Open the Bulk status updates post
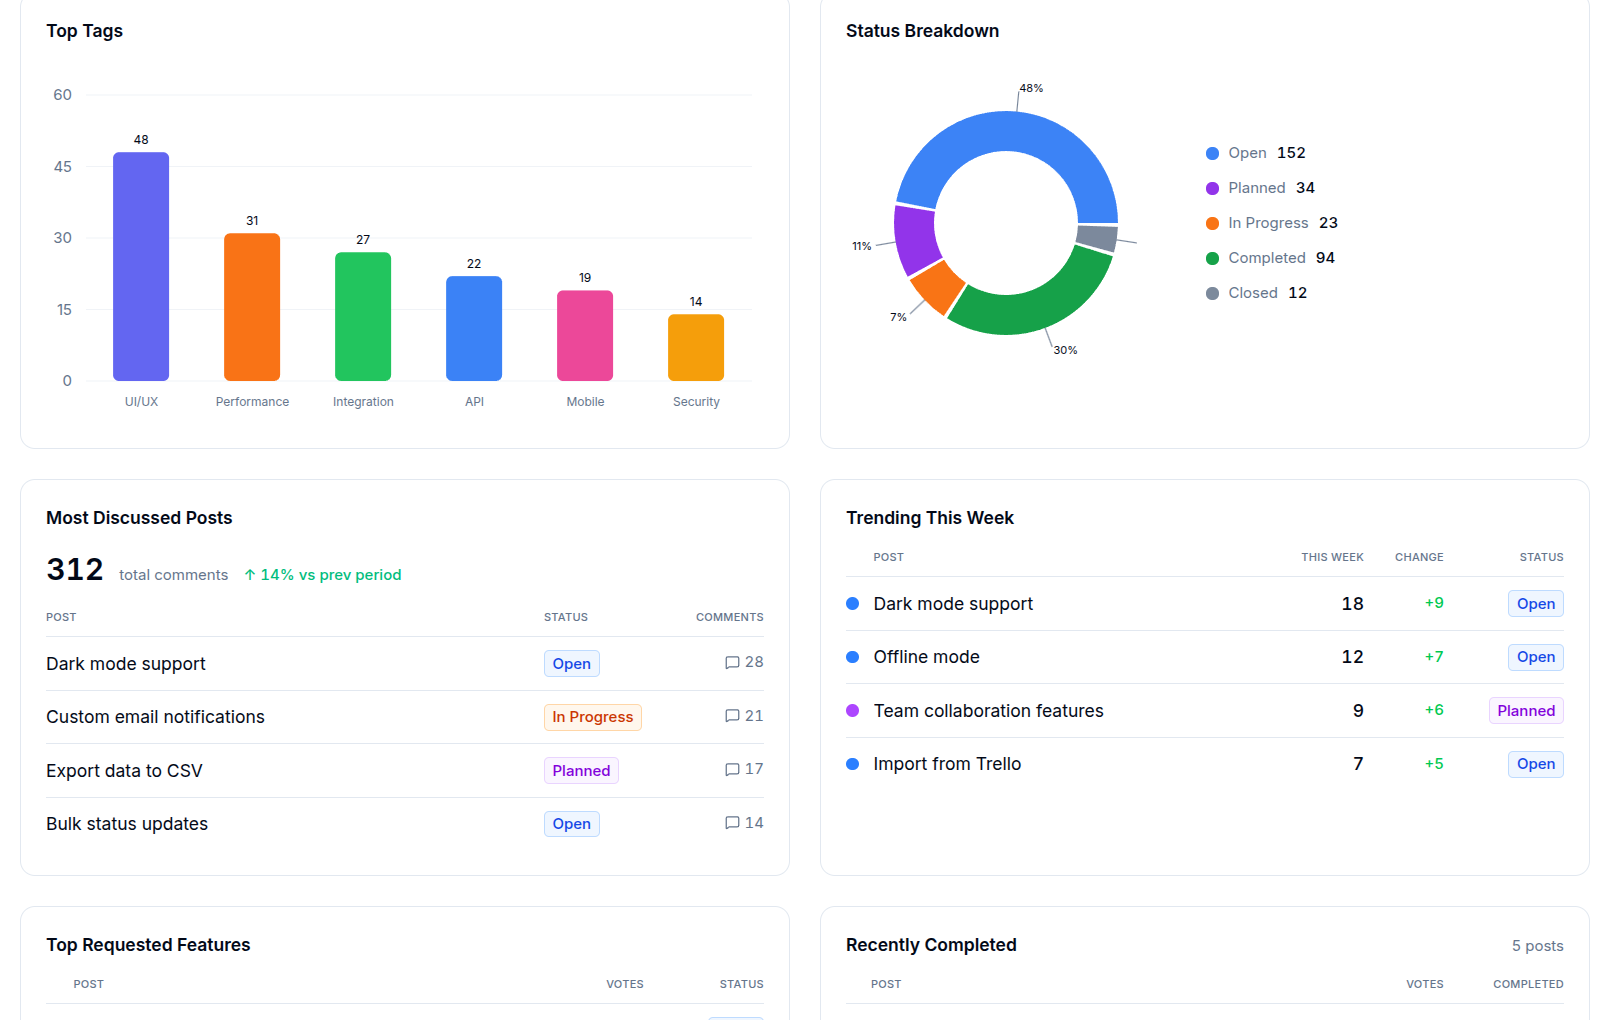This screenshot has width=1610, height=1020. click(127, 824)
